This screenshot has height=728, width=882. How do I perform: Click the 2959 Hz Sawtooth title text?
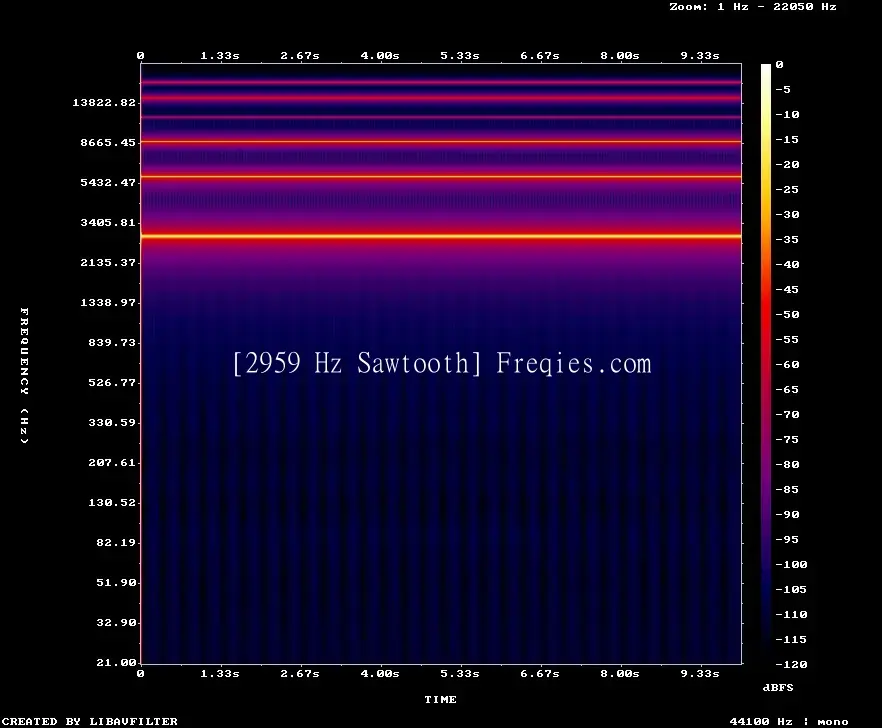click(x=358, y=363)
